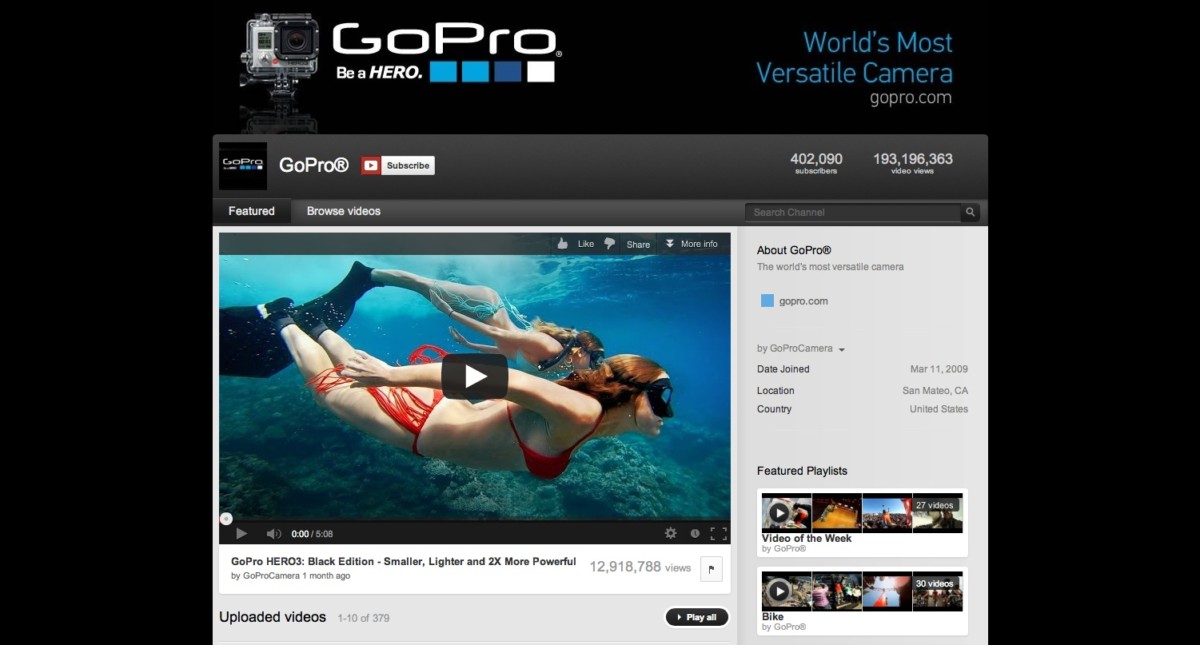Open the Browse videos tab

click(x=343, y=211)
